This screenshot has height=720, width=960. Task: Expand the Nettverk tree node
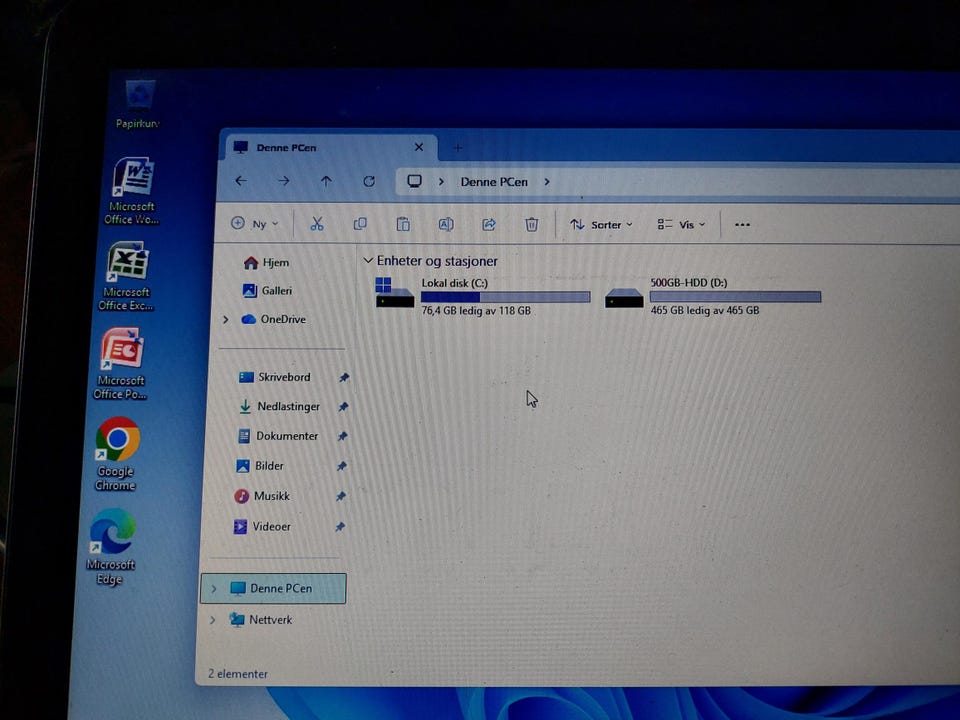coord(212,620)
